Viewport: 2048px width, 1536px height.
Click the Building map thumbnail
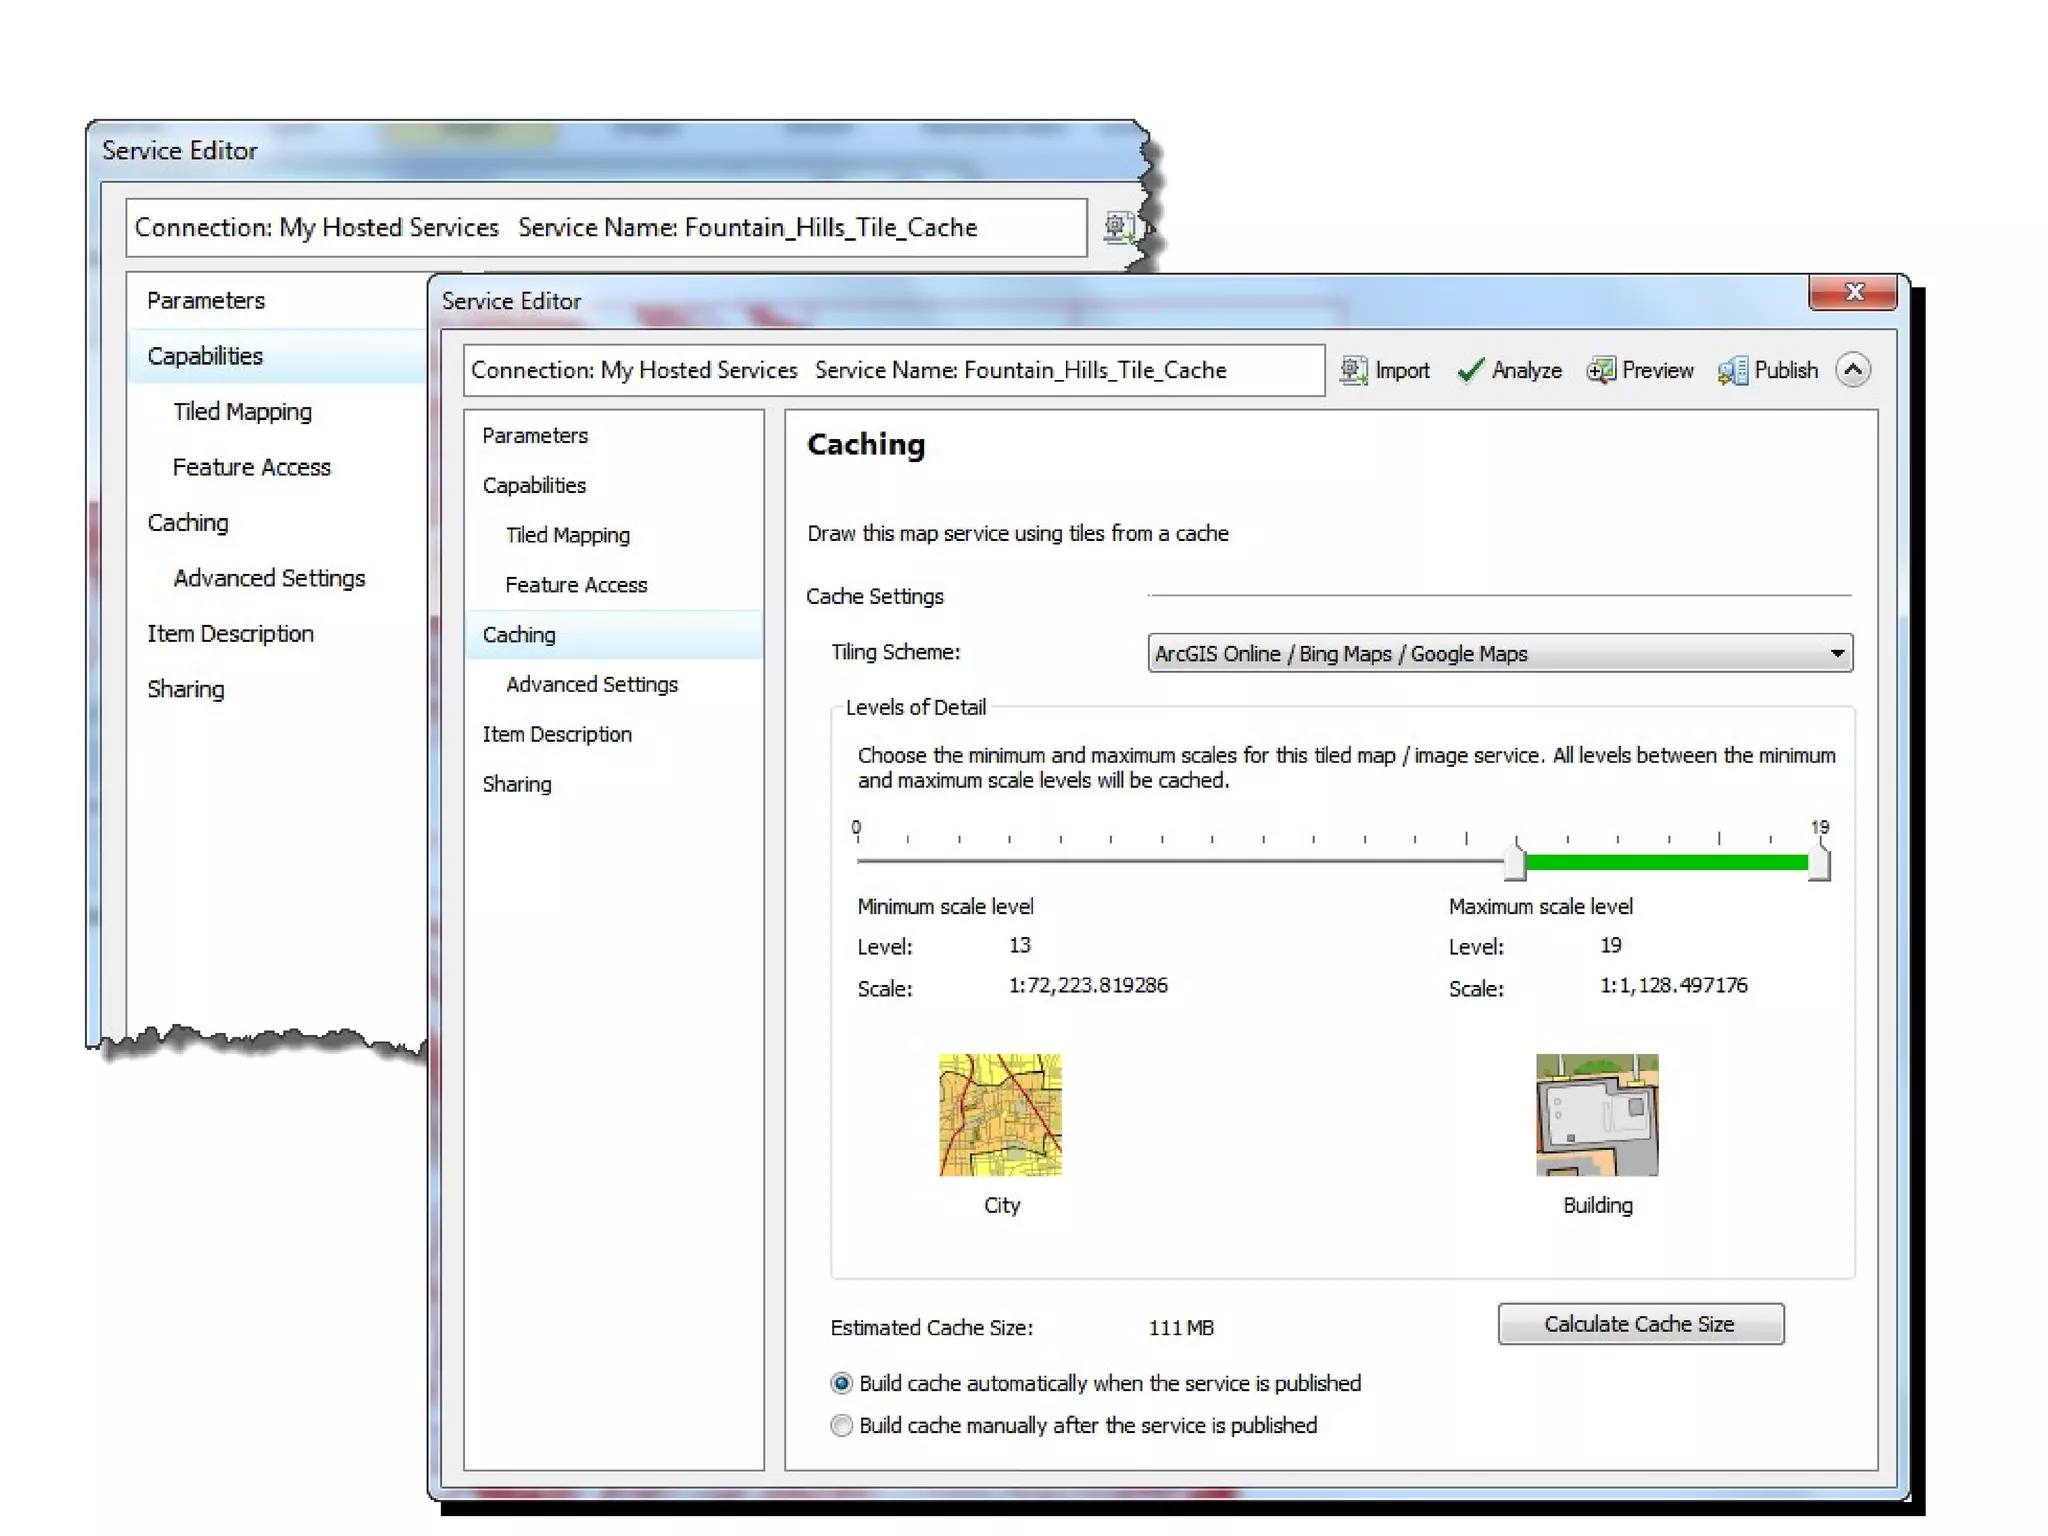pyautogui.click(x=1596, y=1114)
